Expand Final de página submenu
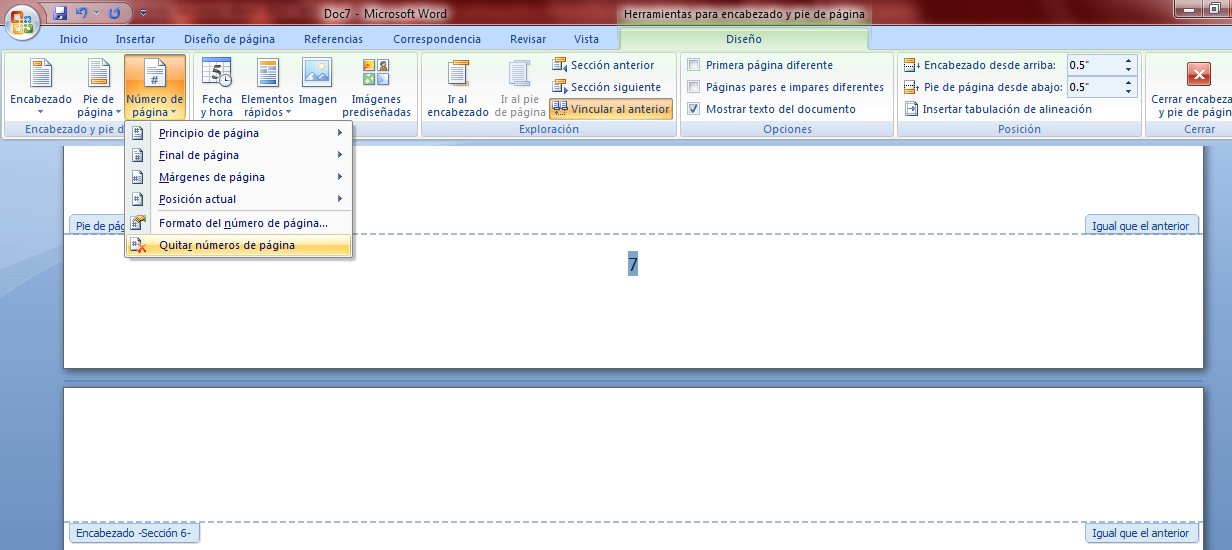This screenshot has width=1232, height=550. click(x=238, y=155)
